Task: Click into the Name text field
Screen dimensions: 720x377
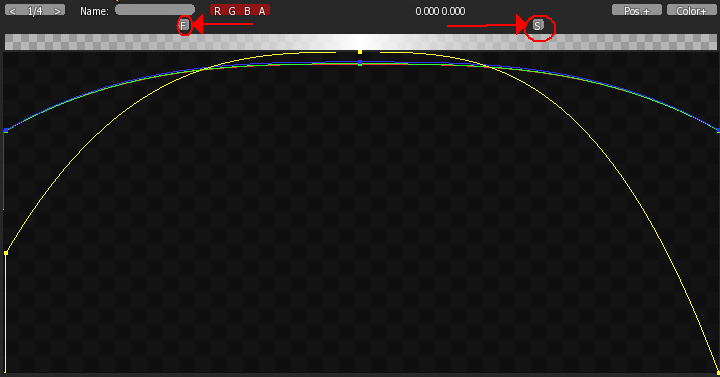Action: (x=155, y=10)
